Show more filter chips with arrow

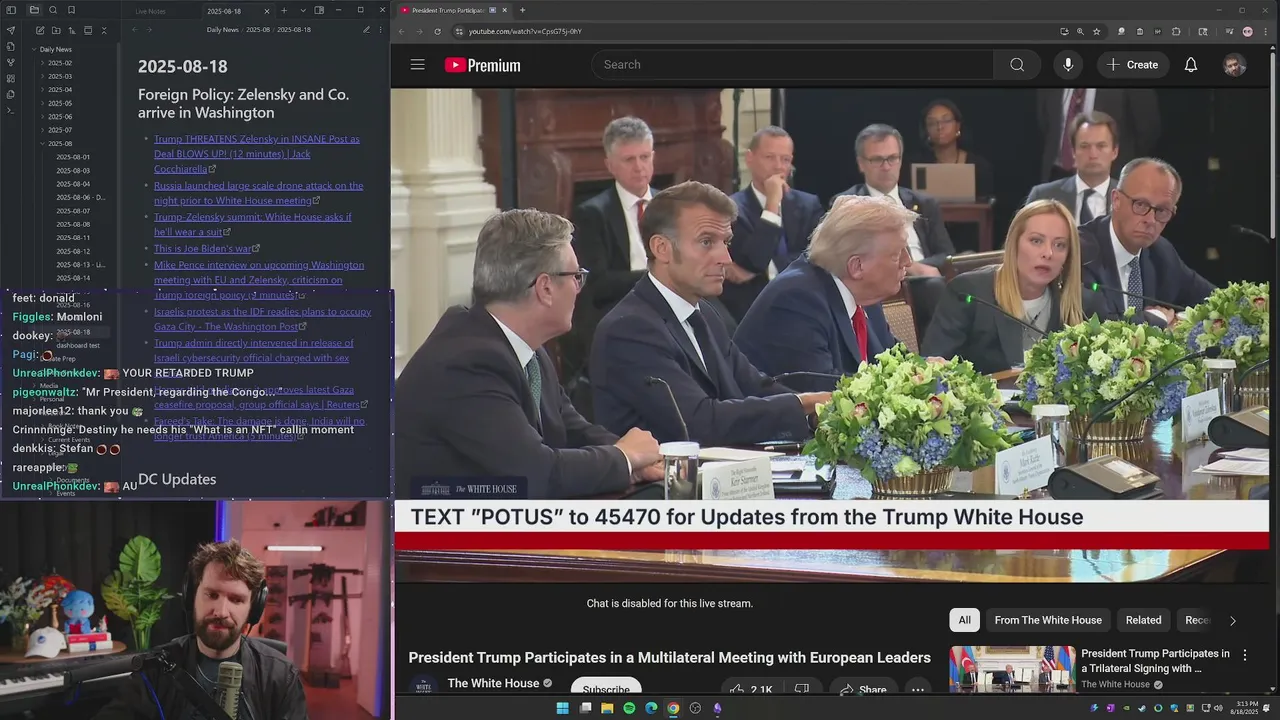1232,620
